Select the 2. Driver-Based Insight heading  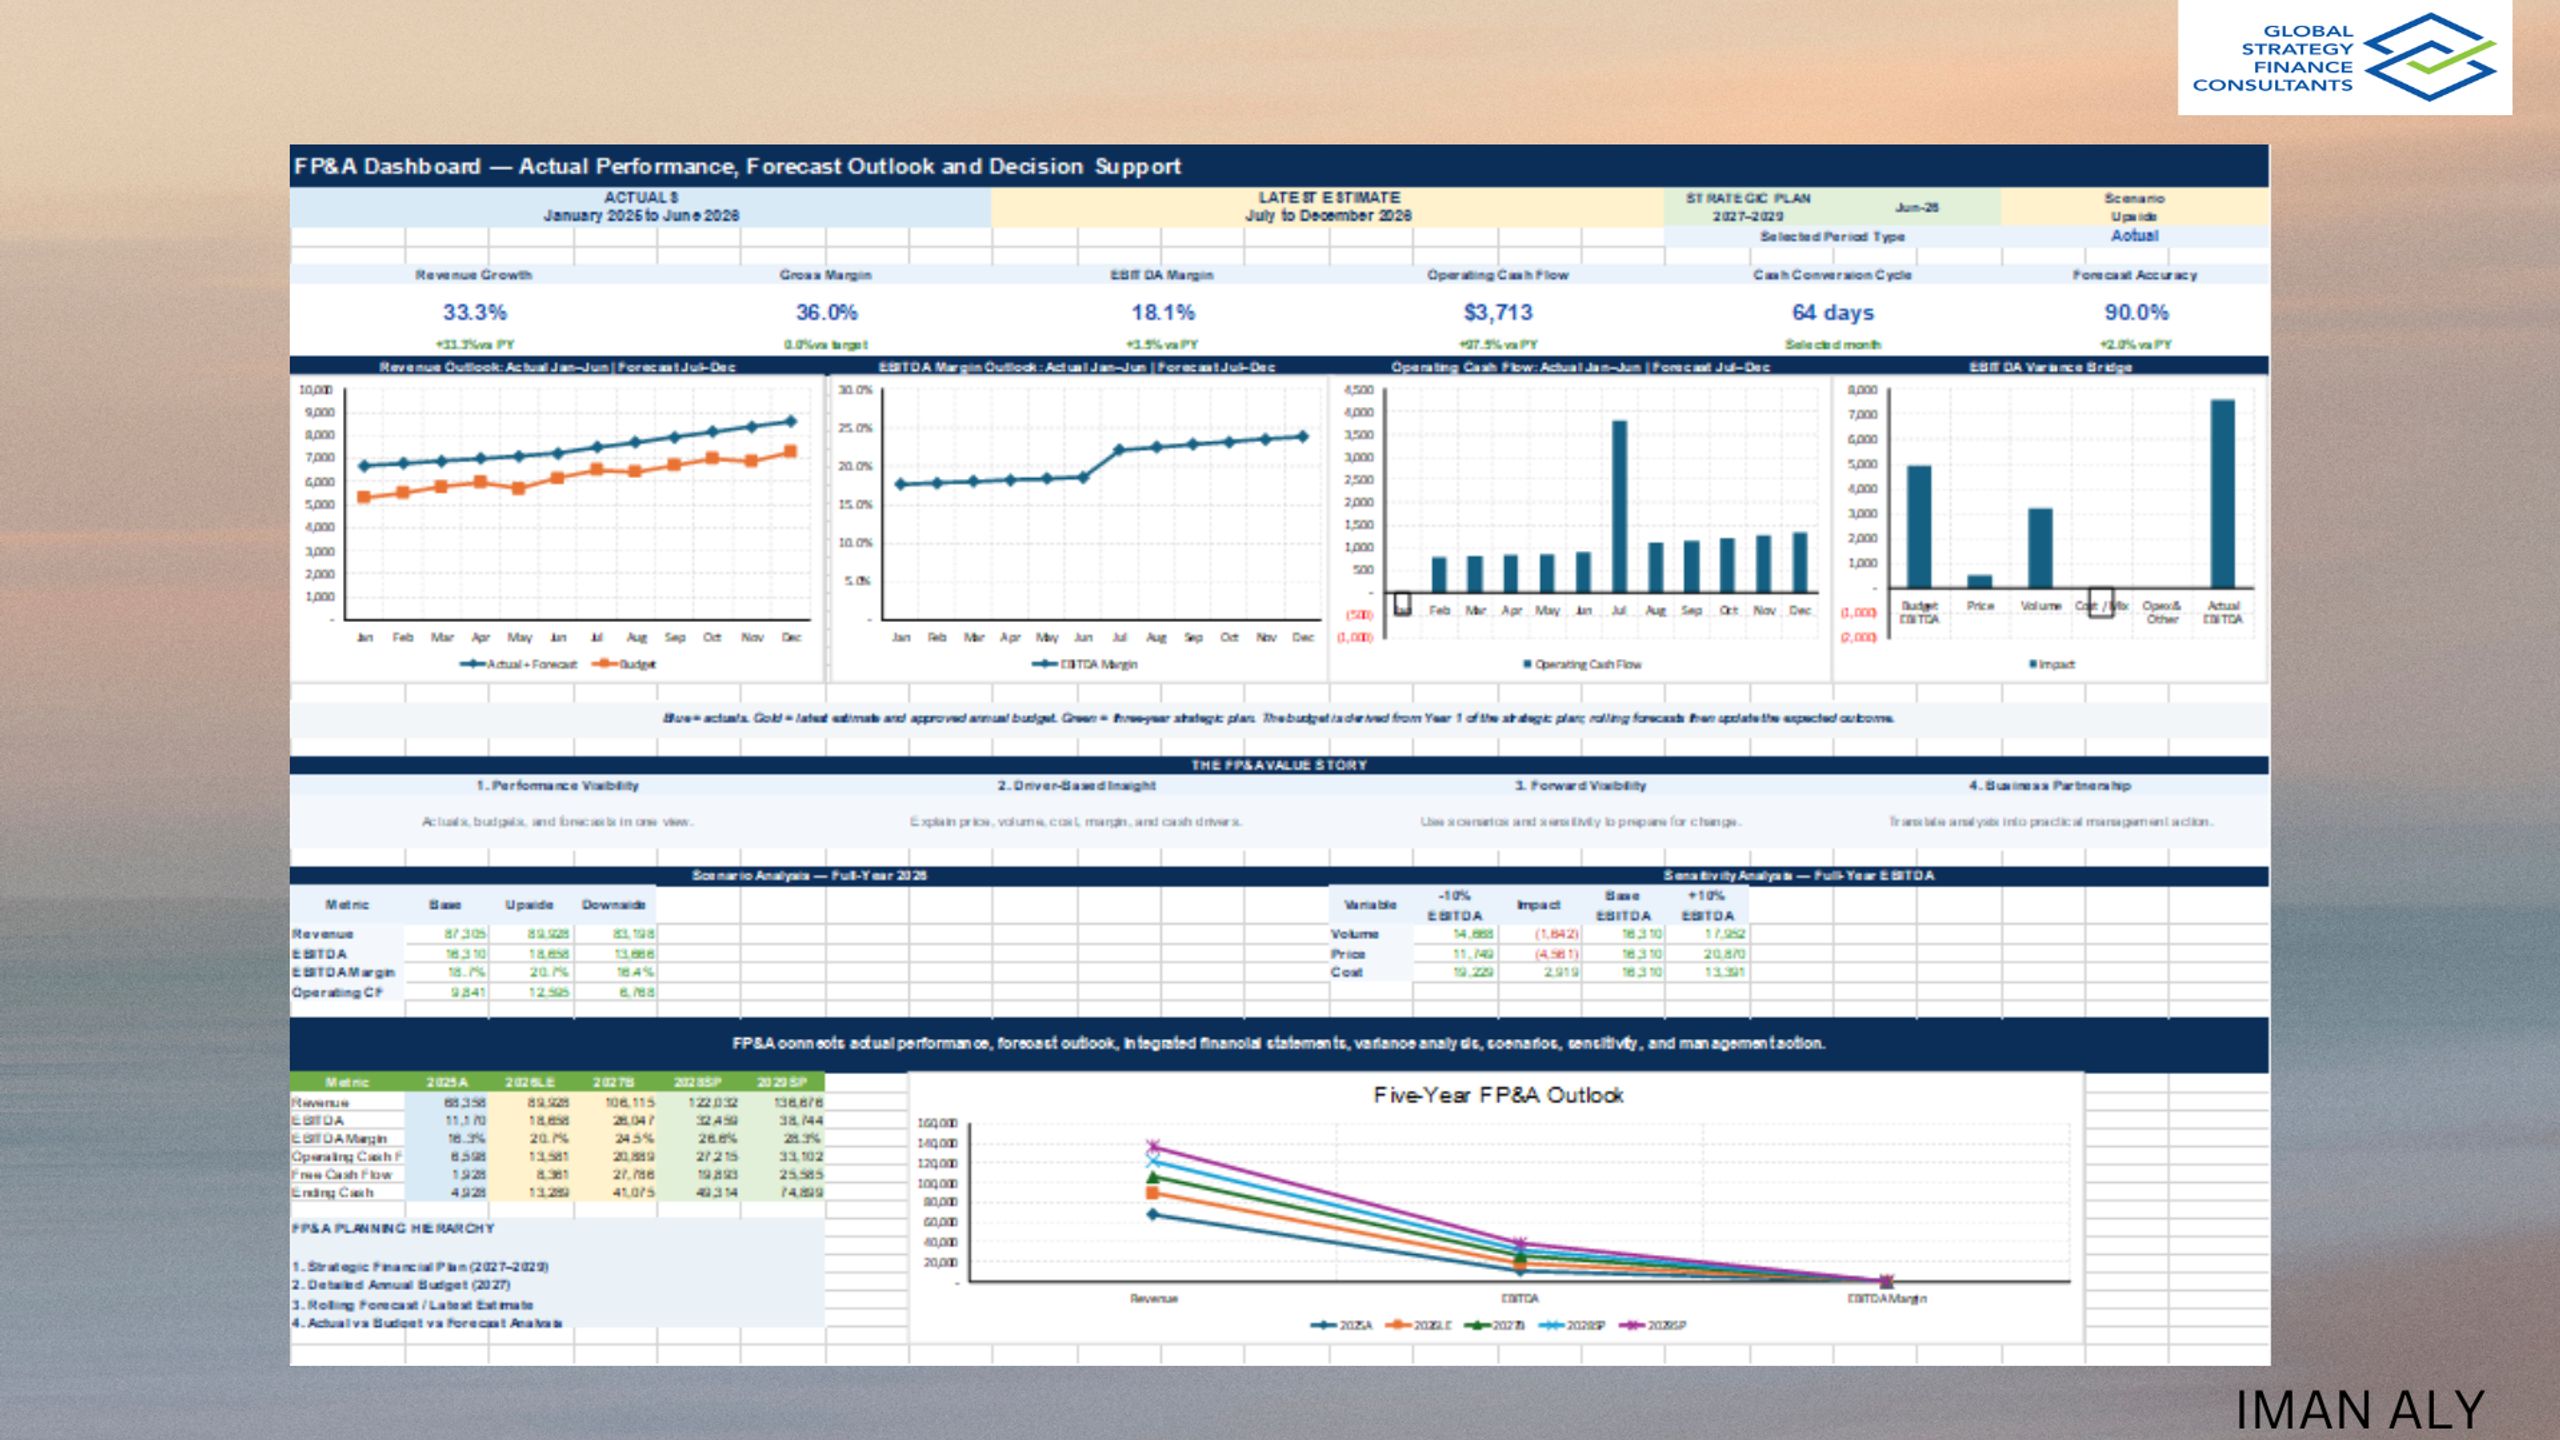tap(1076, 786)
